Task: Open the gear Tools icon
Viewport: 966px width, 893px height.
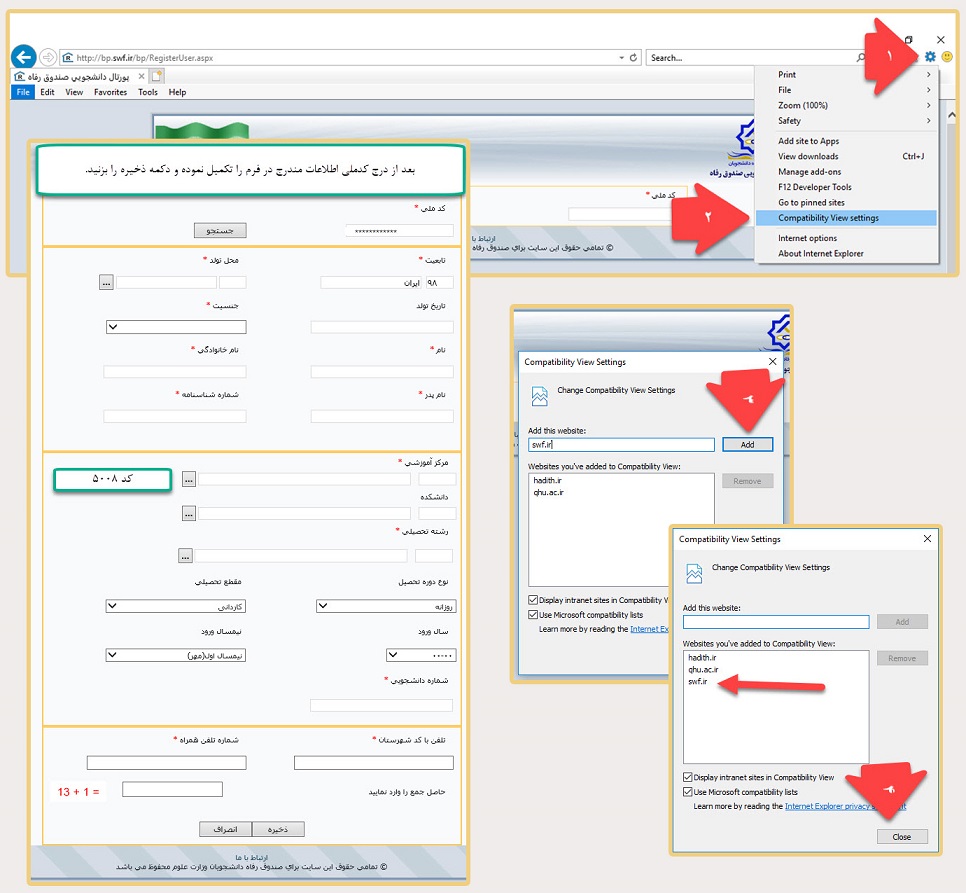Action: [930, 57]
